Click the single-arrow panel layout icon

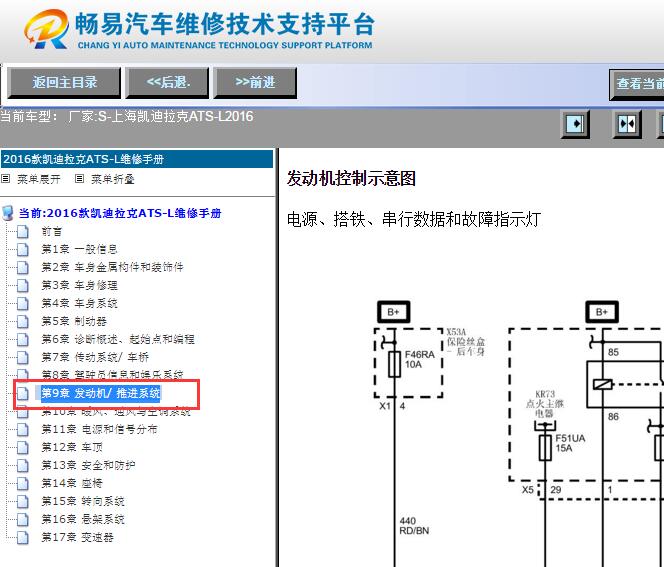(x=575, y=124)
